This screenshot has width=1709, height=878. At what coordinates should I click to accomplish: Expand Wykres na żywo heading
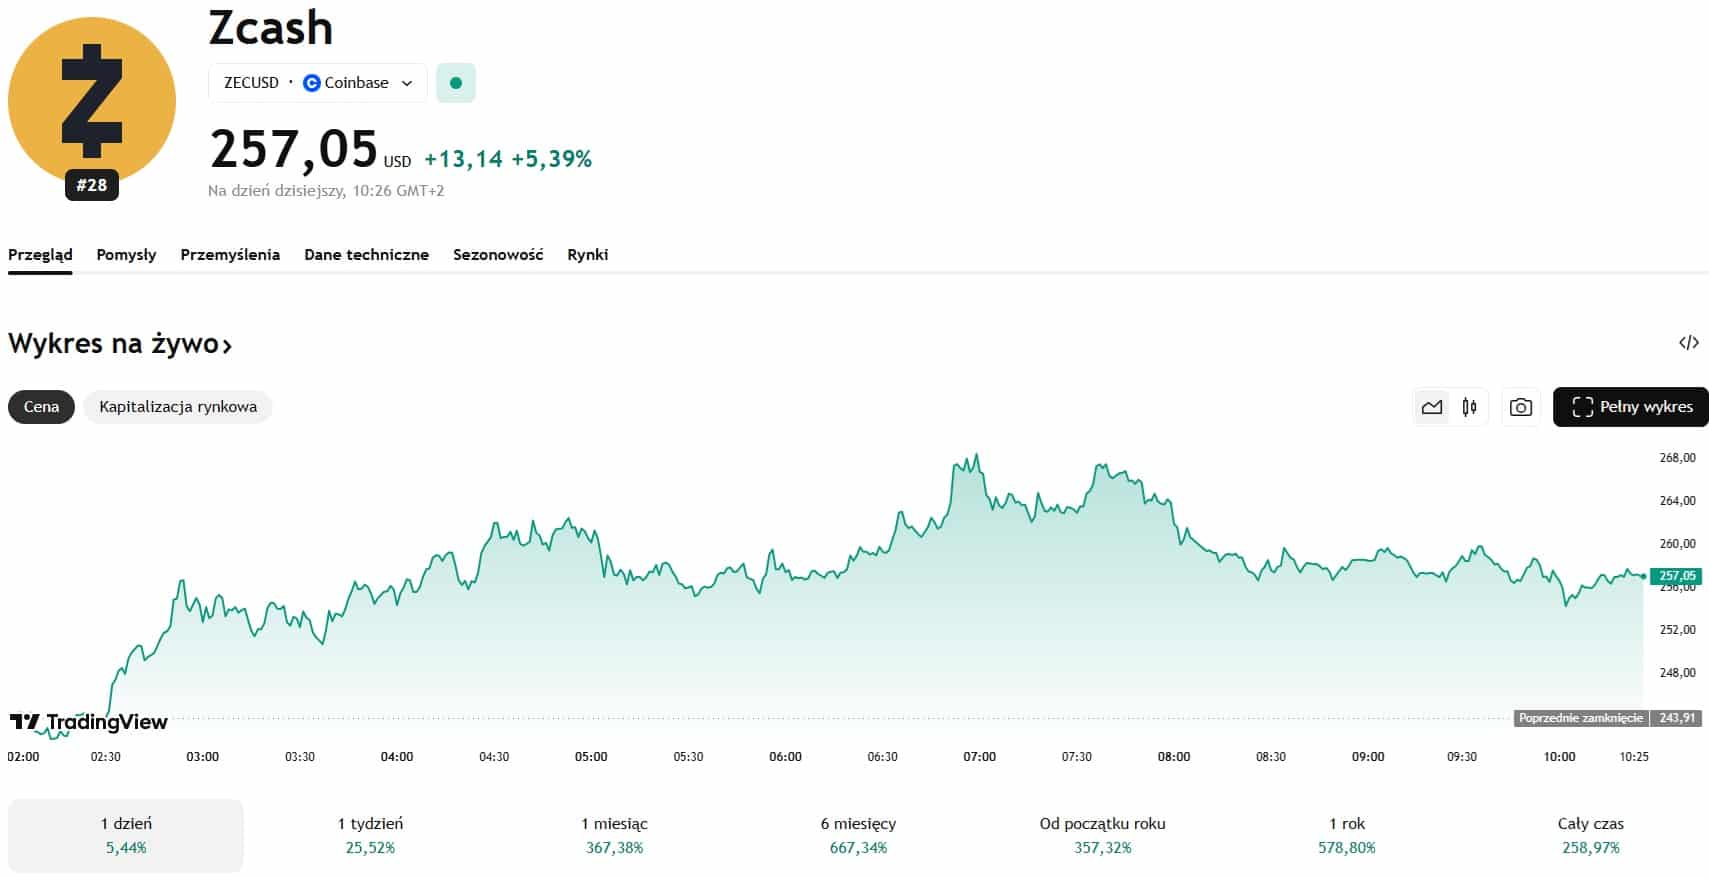[x=120, y=344]
